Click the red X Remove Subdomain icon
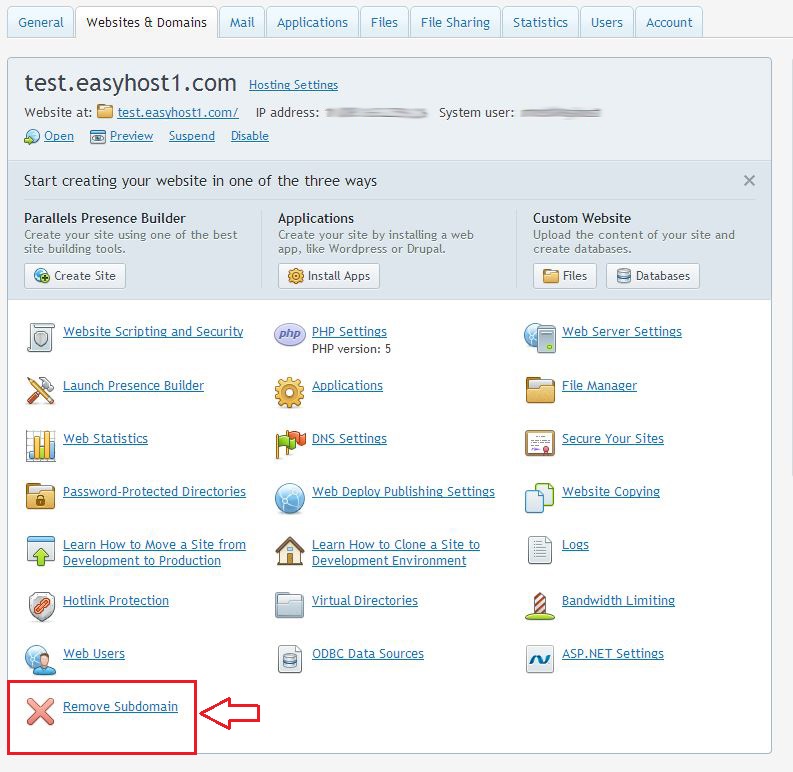Screen dimensions: 793x772 tap(40, 711)
